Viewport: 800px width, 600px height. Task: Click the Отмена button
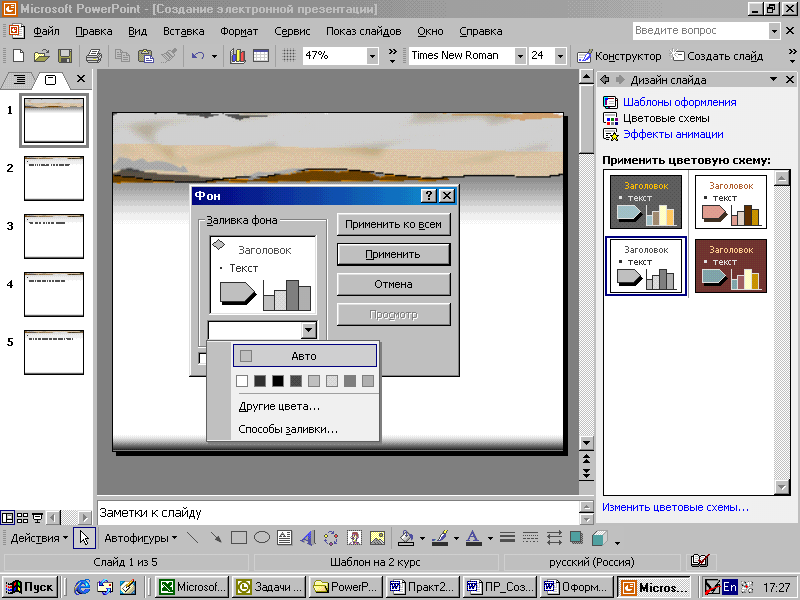[x=393, y=284]
